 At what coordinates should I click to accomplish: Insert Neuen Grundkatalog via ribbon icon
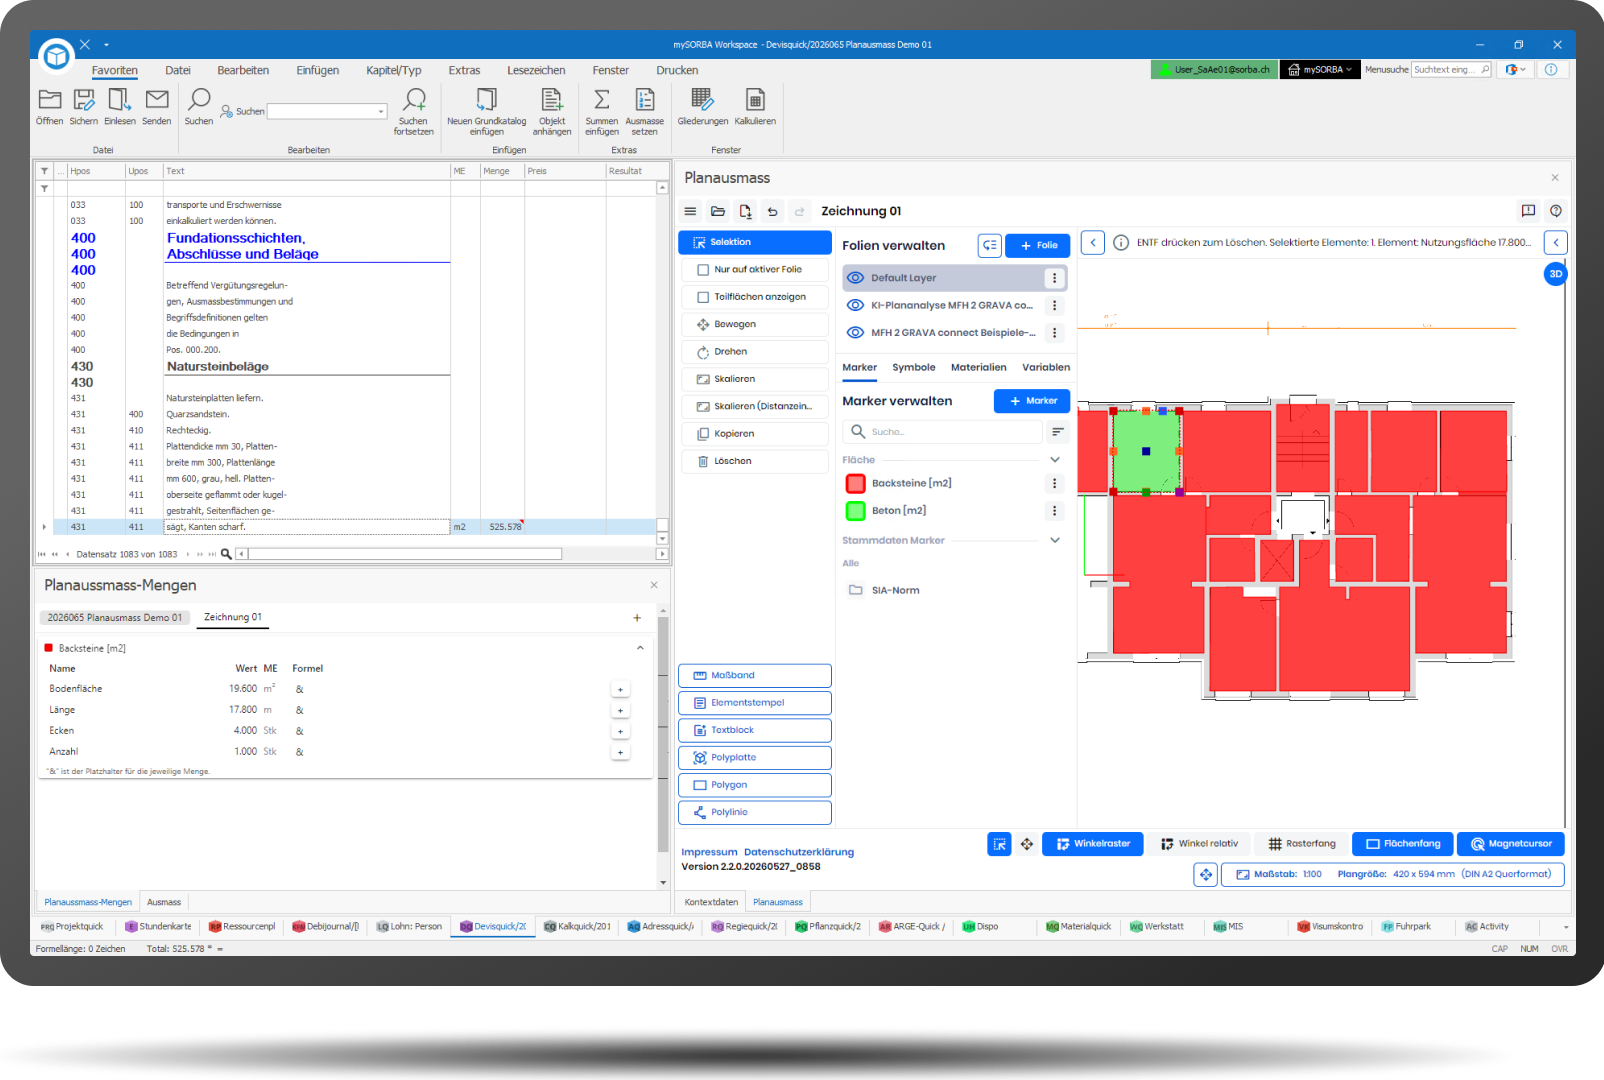[486, 100]
